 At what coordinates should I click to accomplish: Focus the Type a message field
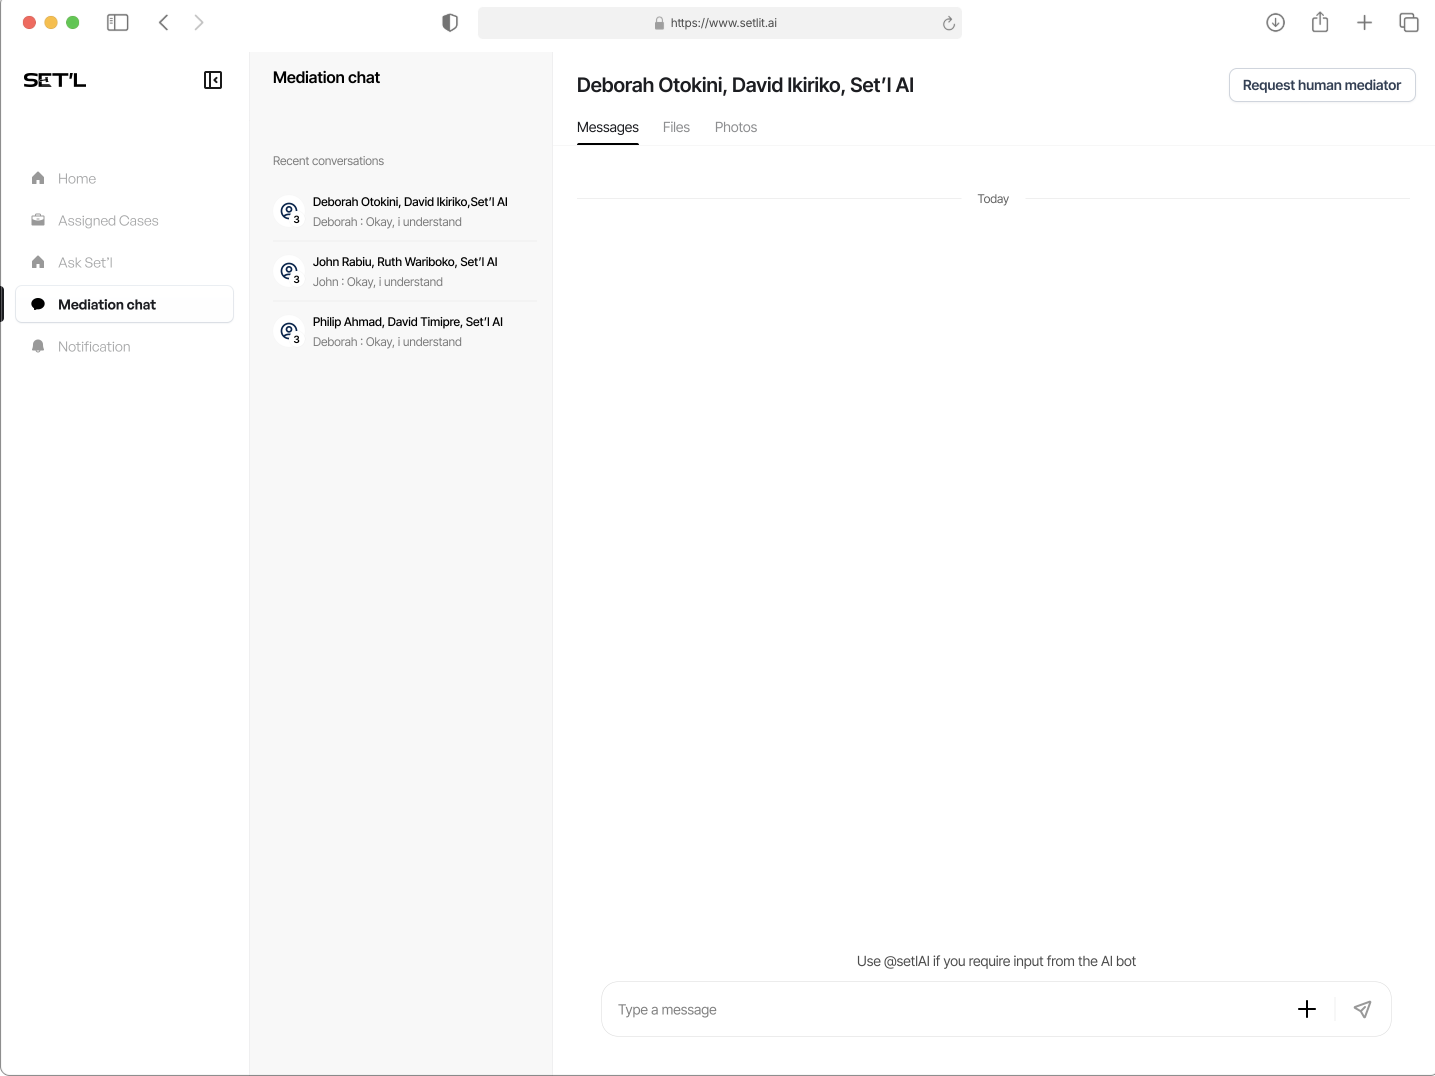[940, 1009]
